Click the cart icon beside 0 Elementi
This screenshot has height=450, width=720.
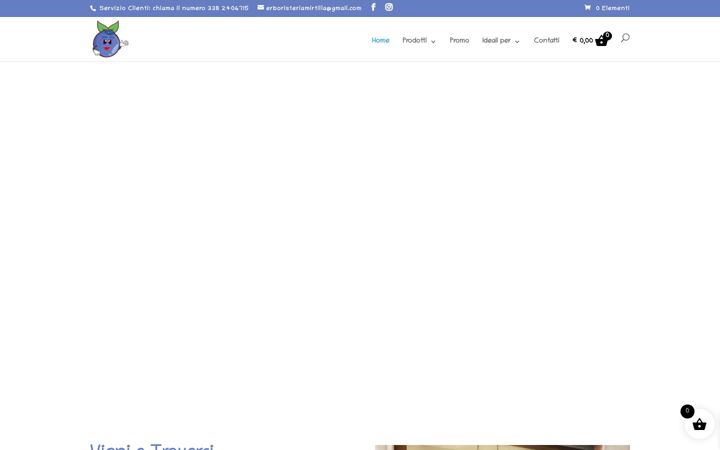pos(587,7)
